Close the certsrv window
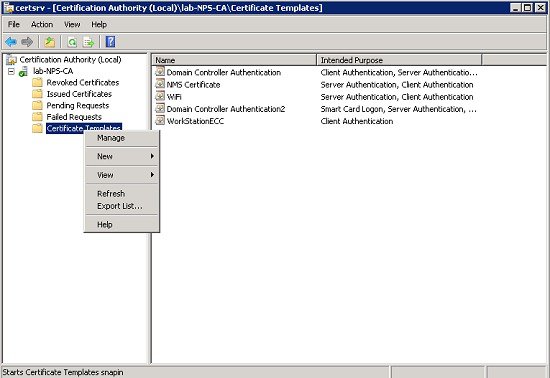550x378 pixels. point(541,8)
